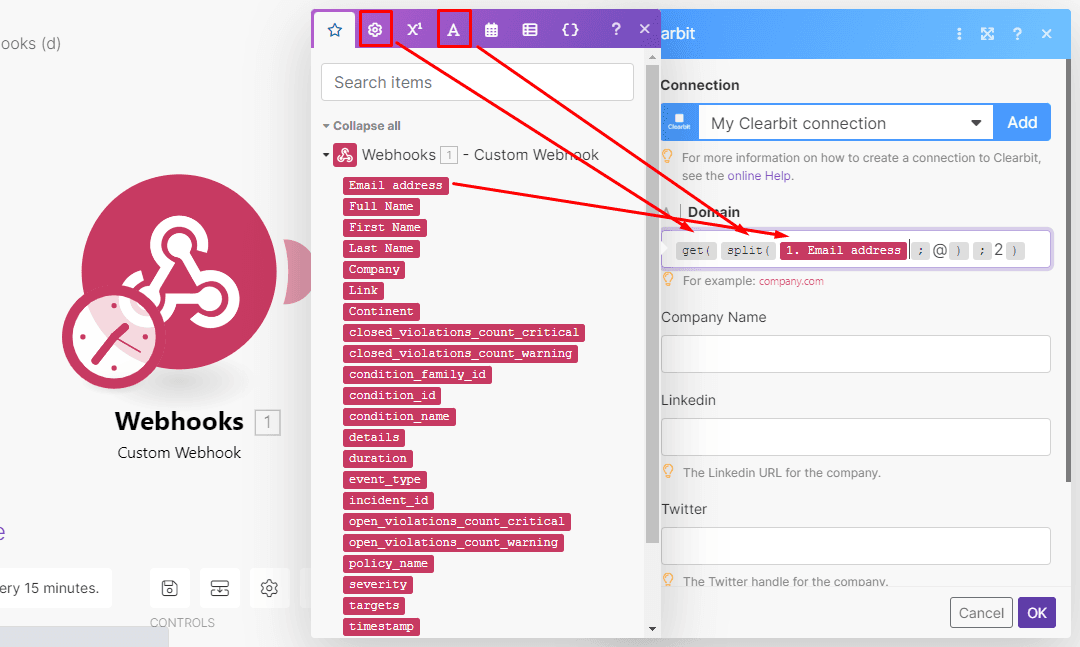
Task: Collapse the Webhooks Custom Webhook tree
Action: click(x=326, y=155)
